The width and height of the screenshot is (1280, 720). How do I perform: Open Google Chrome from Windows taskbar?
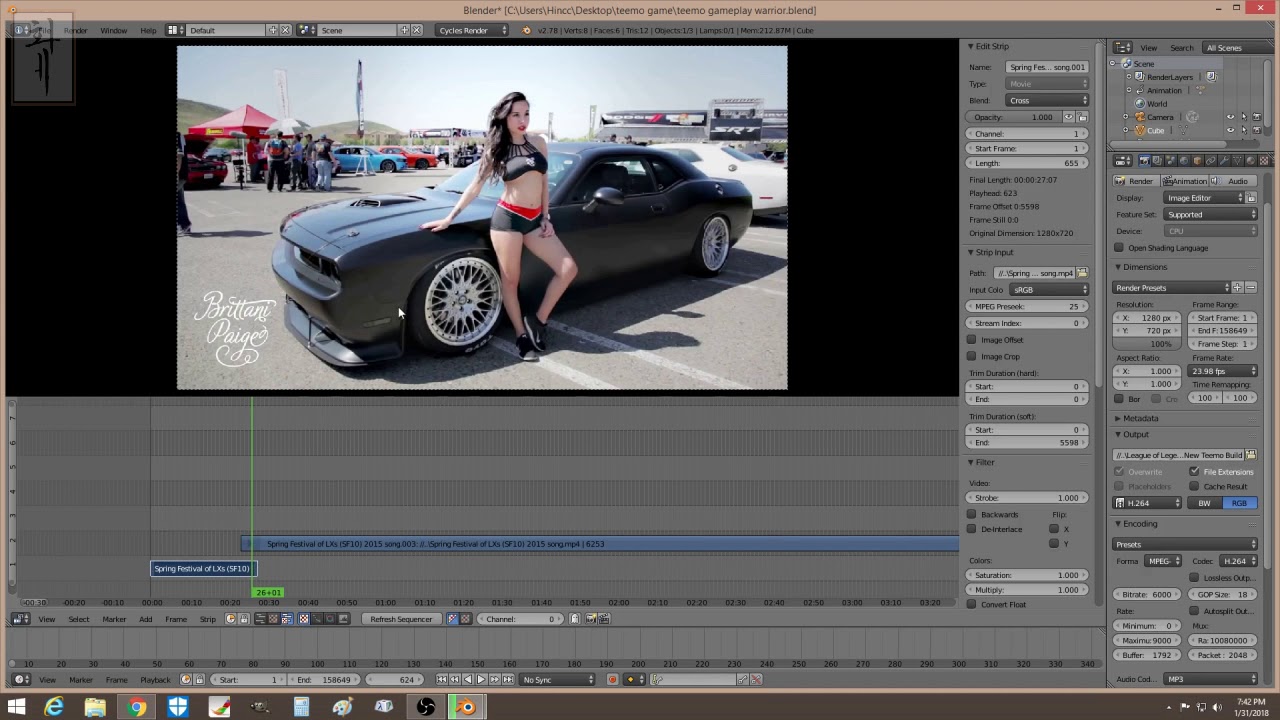[136, 708]
